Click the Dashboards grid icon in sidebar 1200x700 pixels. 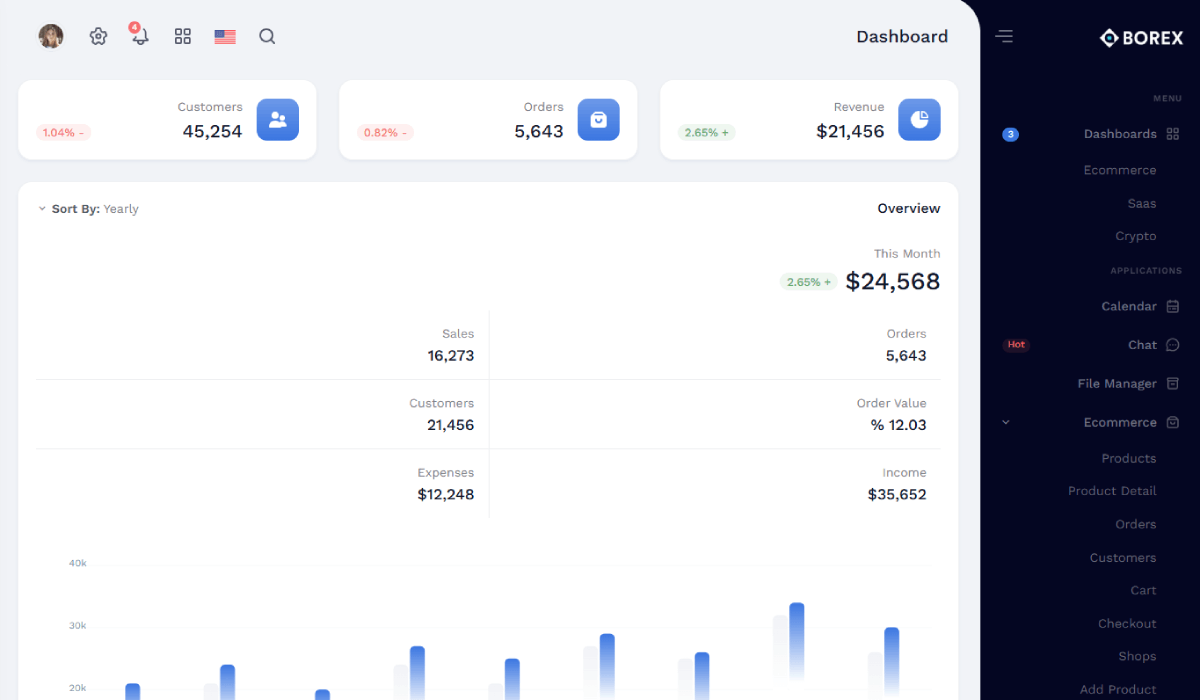coord(1173,134)
